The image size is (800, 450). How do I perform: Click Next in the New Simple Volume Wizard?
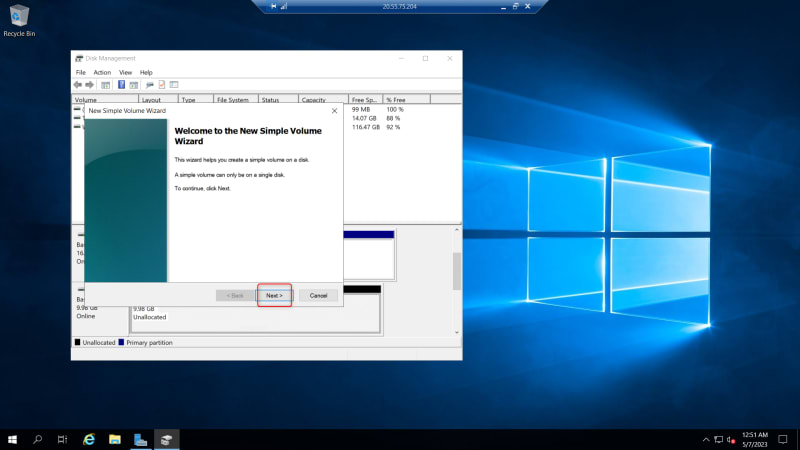coord(274,295)
